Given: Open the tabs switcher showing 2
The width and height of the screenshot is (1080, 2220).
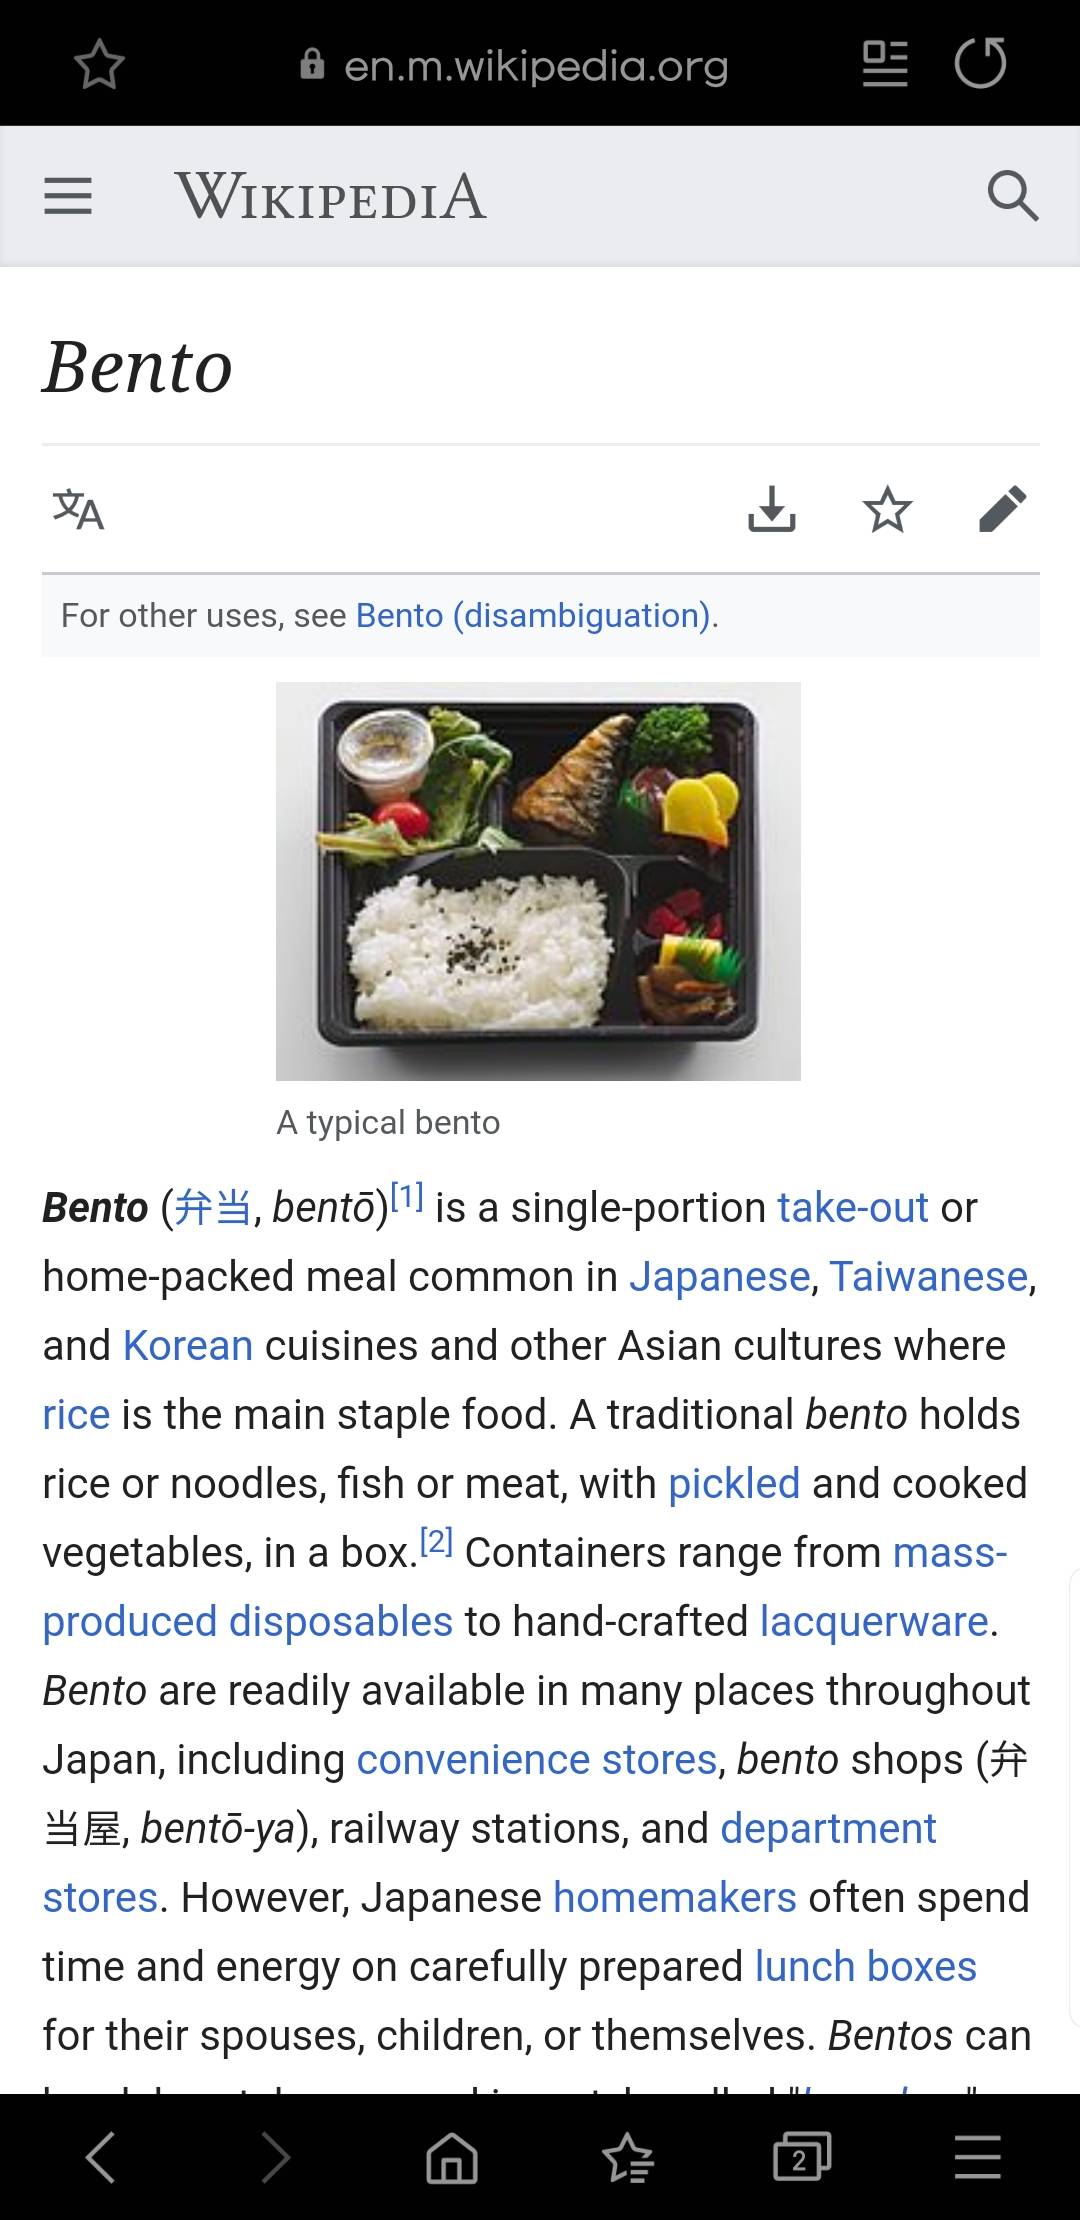Looking at the screenshot, I should pos(802,2157).
